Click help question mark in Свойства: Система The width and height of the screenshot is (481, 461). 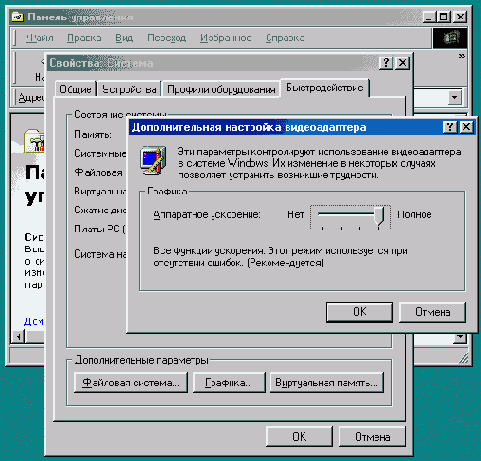pyautogui.click(x=386, y=63)
